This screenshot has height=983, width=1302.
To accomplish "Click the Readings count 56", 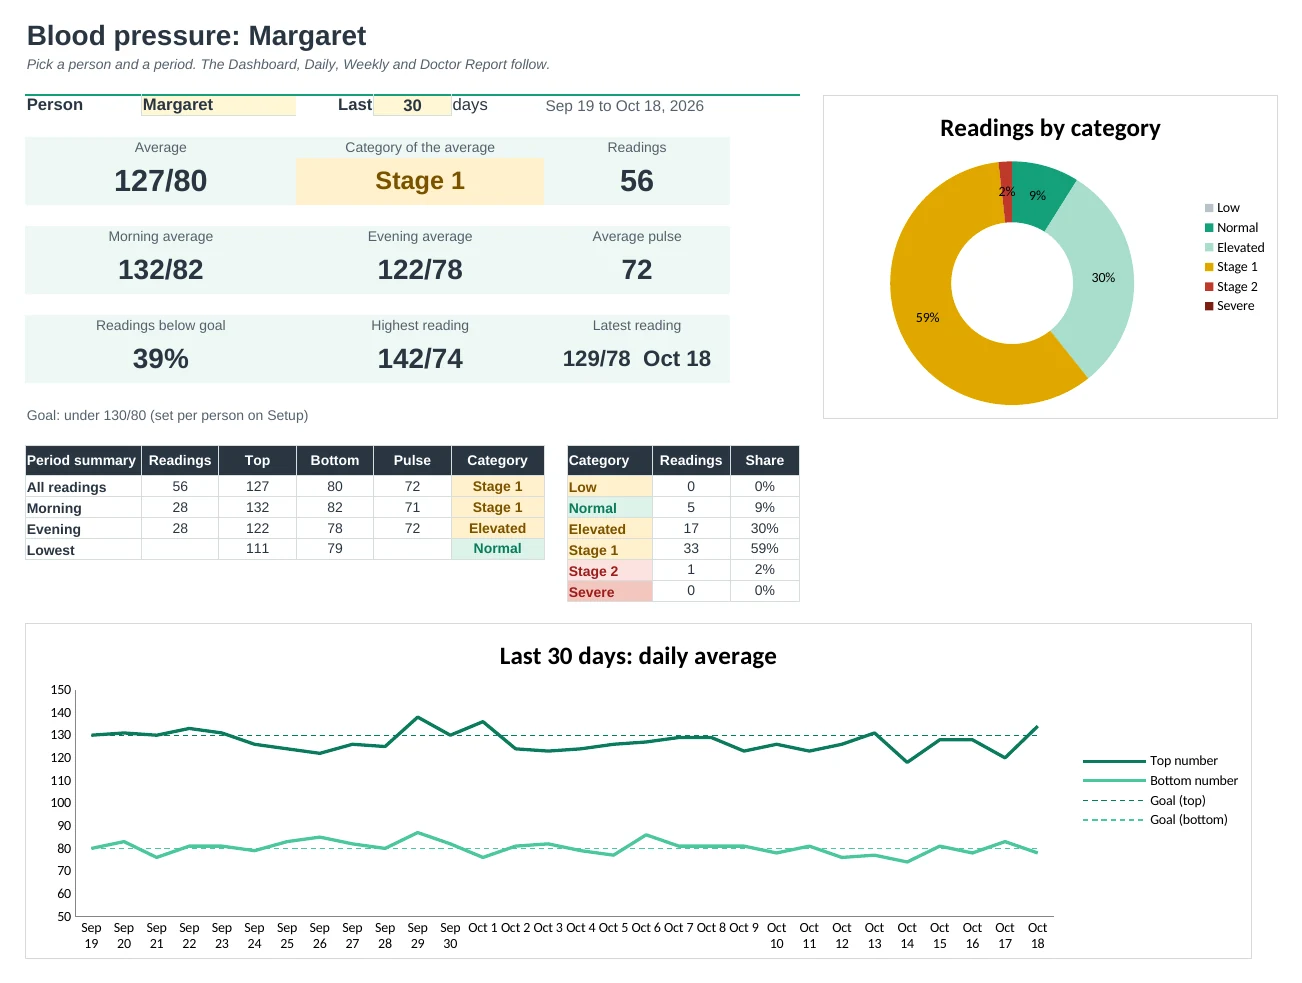I will point(637,181).
